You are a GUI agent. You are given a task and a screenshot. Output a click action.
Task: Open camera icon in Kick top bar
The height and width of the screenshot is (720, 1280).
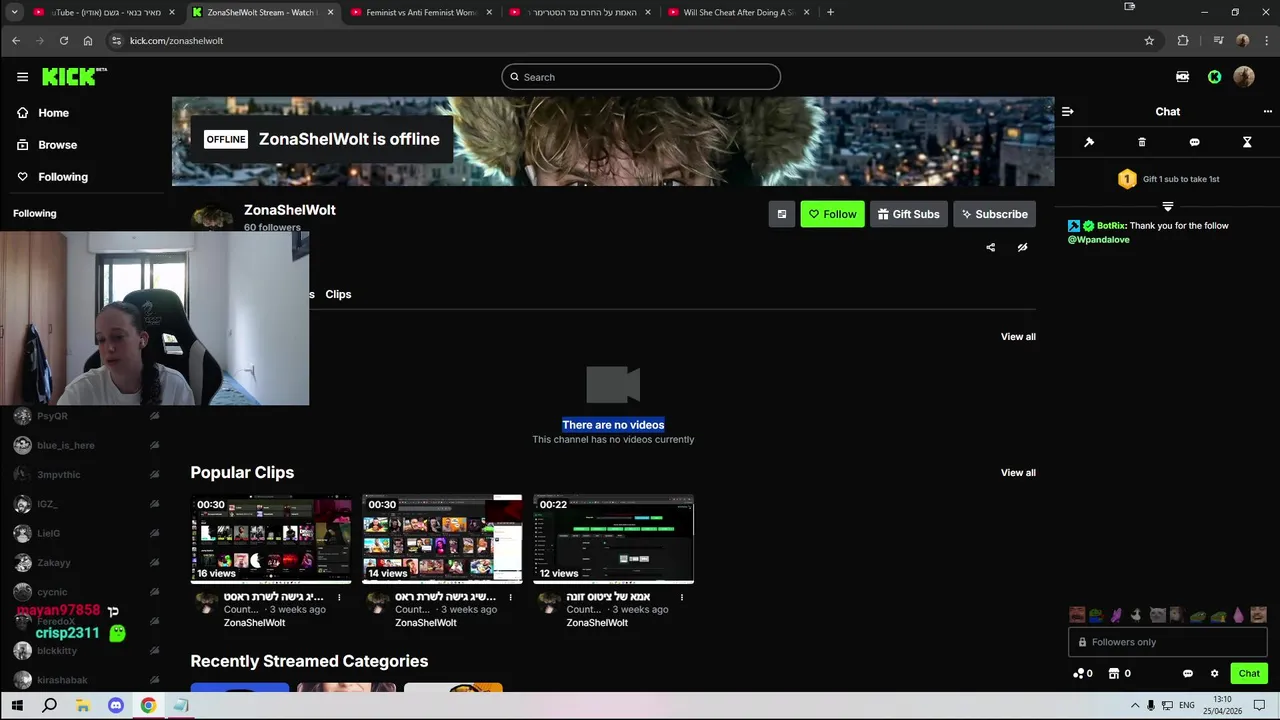[1182, 77]
